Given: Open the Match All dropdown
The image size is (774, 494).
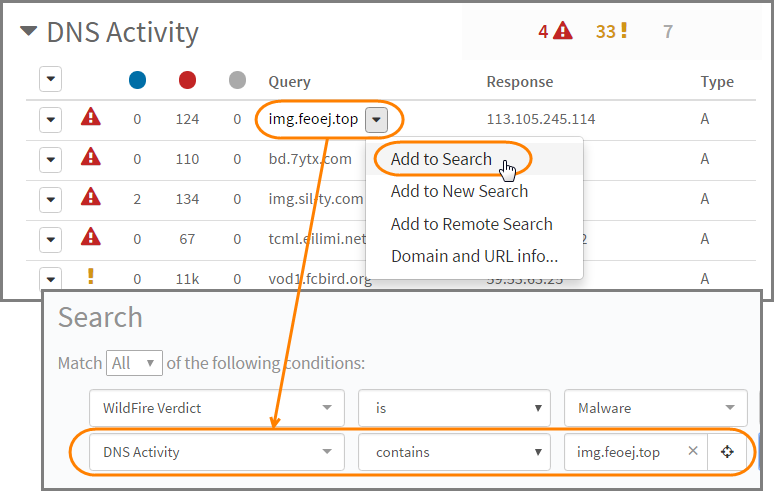Looking at the screenshot, I should click(x=135, y=363).
